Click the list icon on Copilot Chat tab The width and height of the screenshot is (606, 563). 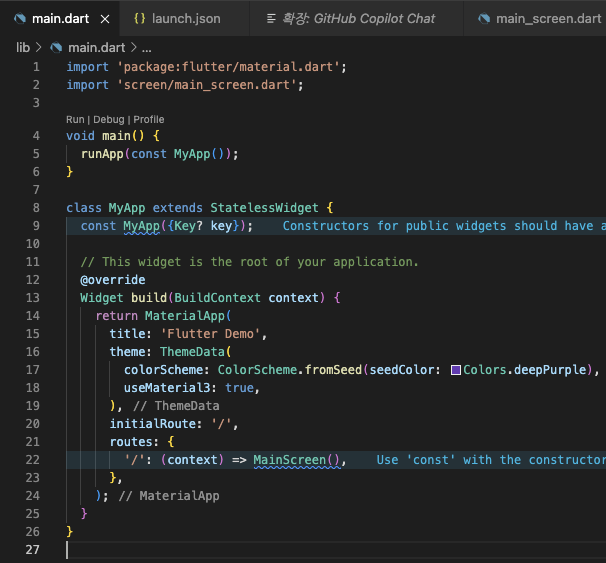pos(271,19)
